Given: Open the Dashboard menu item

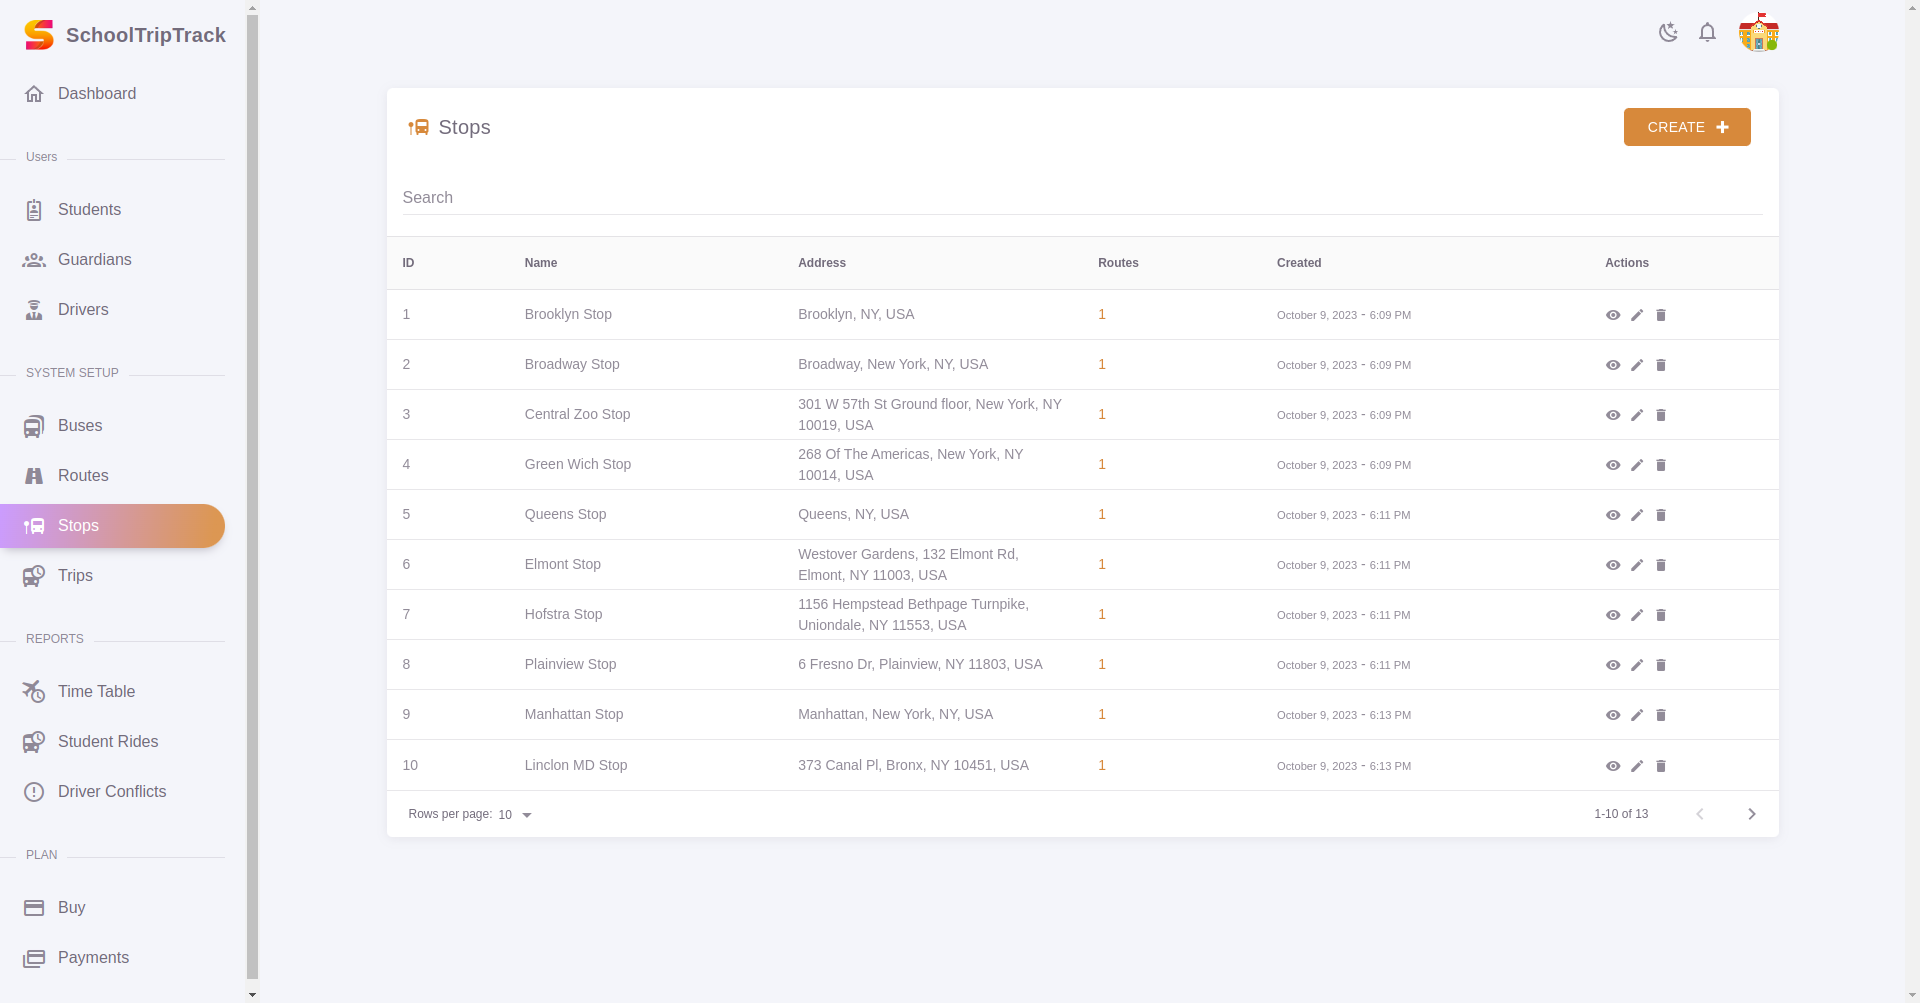Looking at the screenshot, I should (x=96, y=94).
